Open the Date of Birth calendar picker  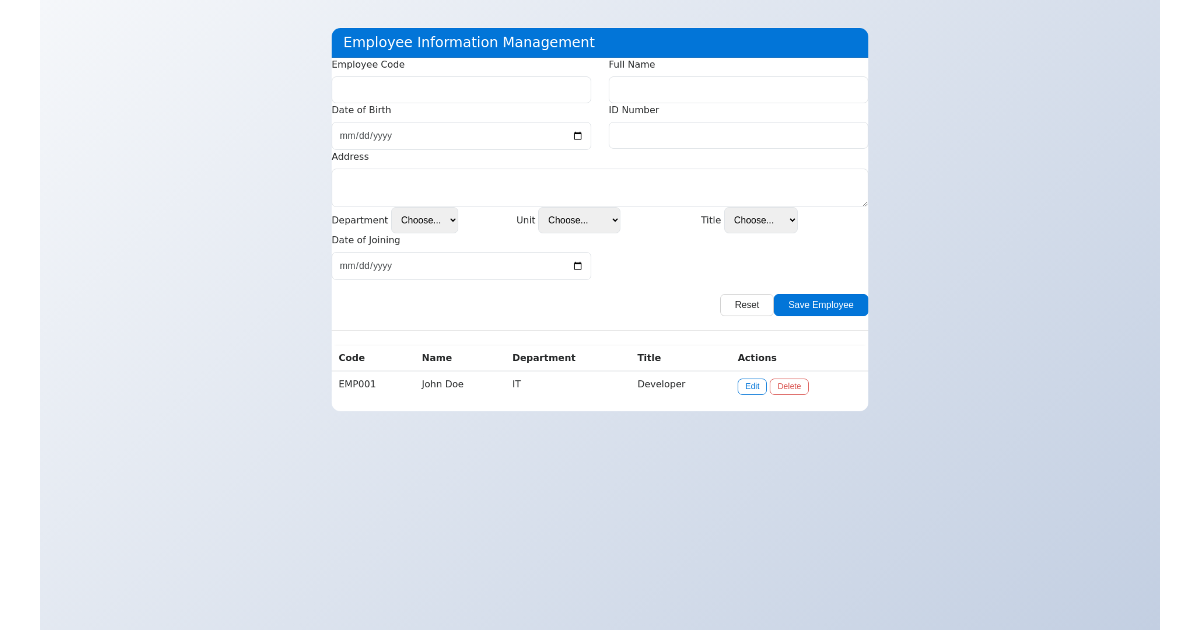coord(577,135)
